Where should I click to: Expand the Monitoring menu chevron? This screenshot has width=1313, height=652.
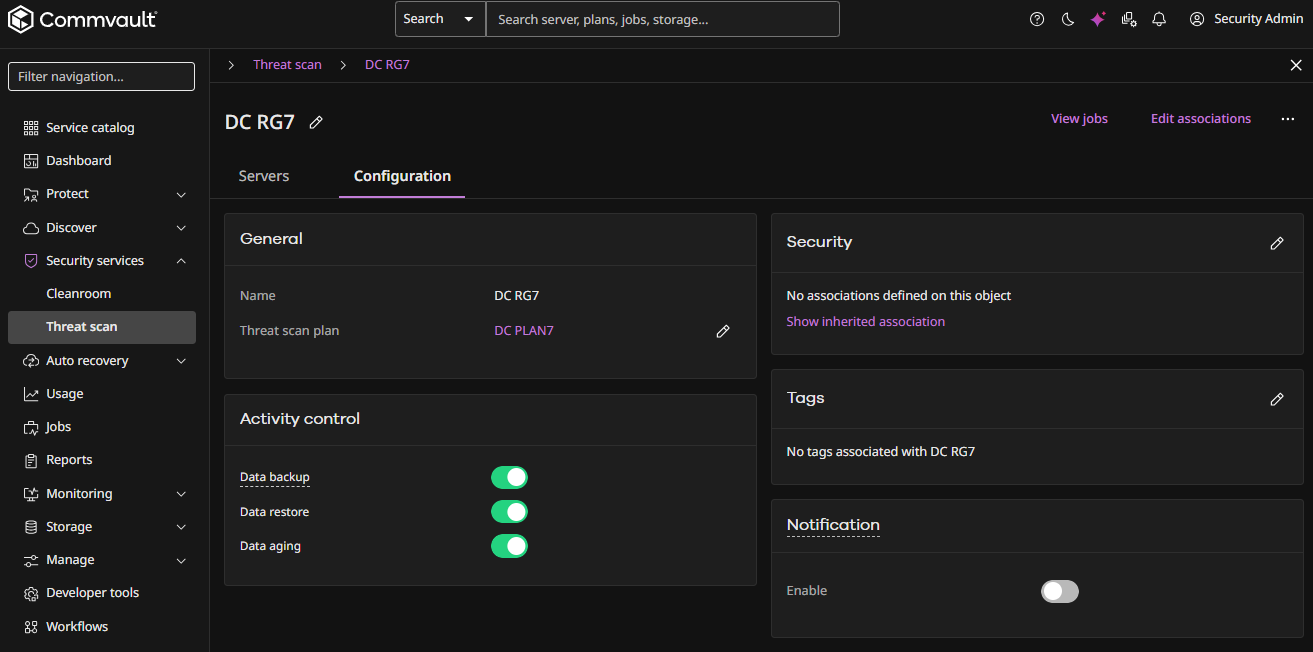point(181,494)
